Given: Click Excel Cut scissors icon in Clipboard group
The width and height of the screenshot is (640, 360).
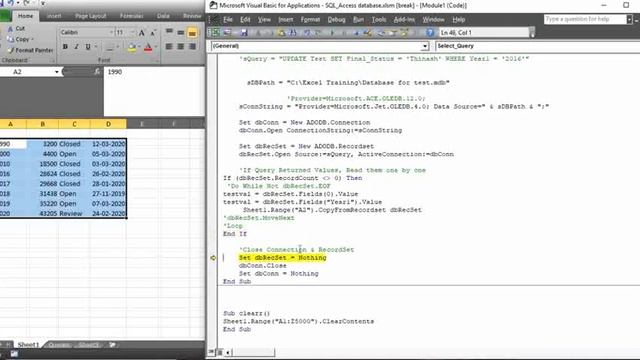Looking at the screenshot, I should [11, 29].
